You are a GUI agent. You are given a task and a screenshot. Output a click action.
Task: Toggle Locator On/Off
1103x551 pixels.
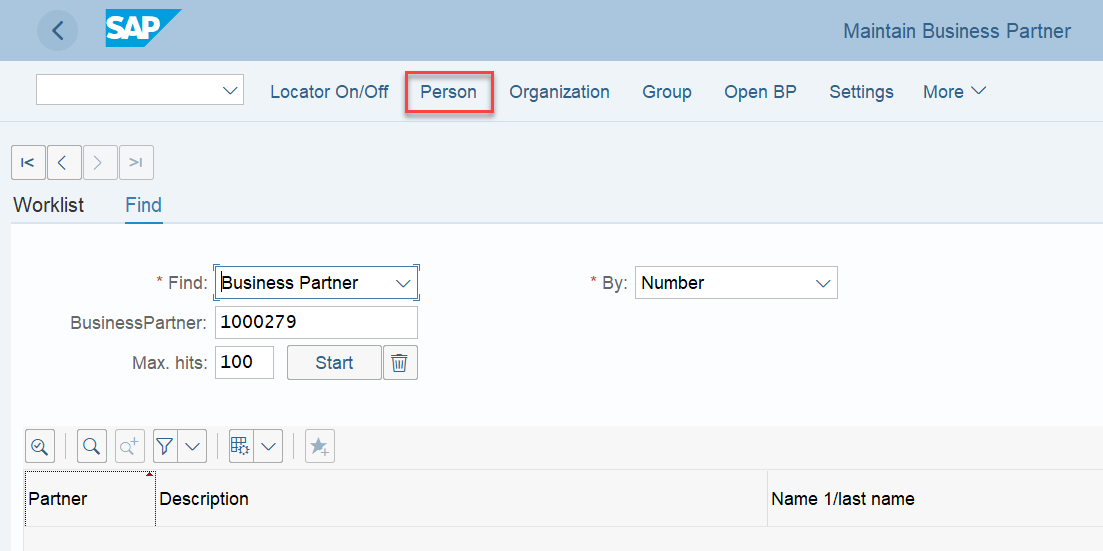329,91
